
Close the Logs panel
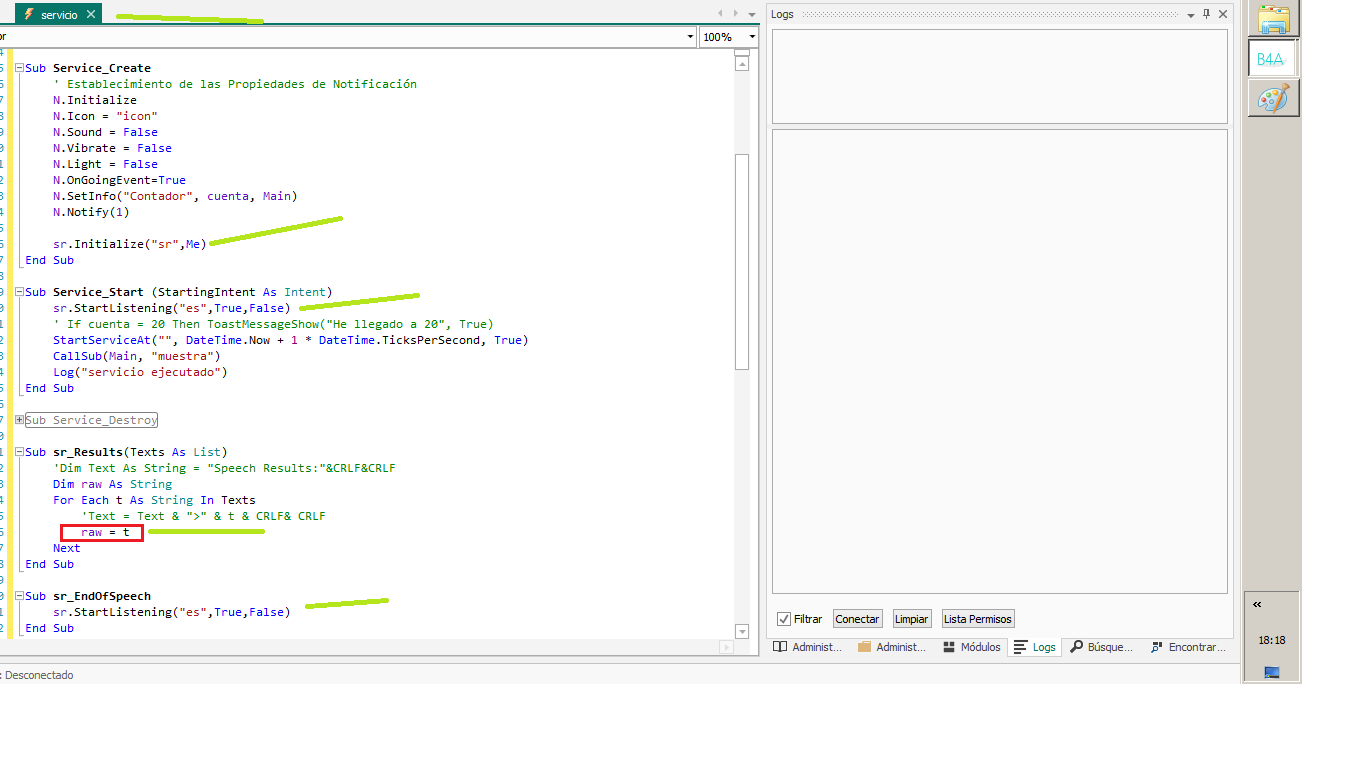click(x=1223, y=14)
